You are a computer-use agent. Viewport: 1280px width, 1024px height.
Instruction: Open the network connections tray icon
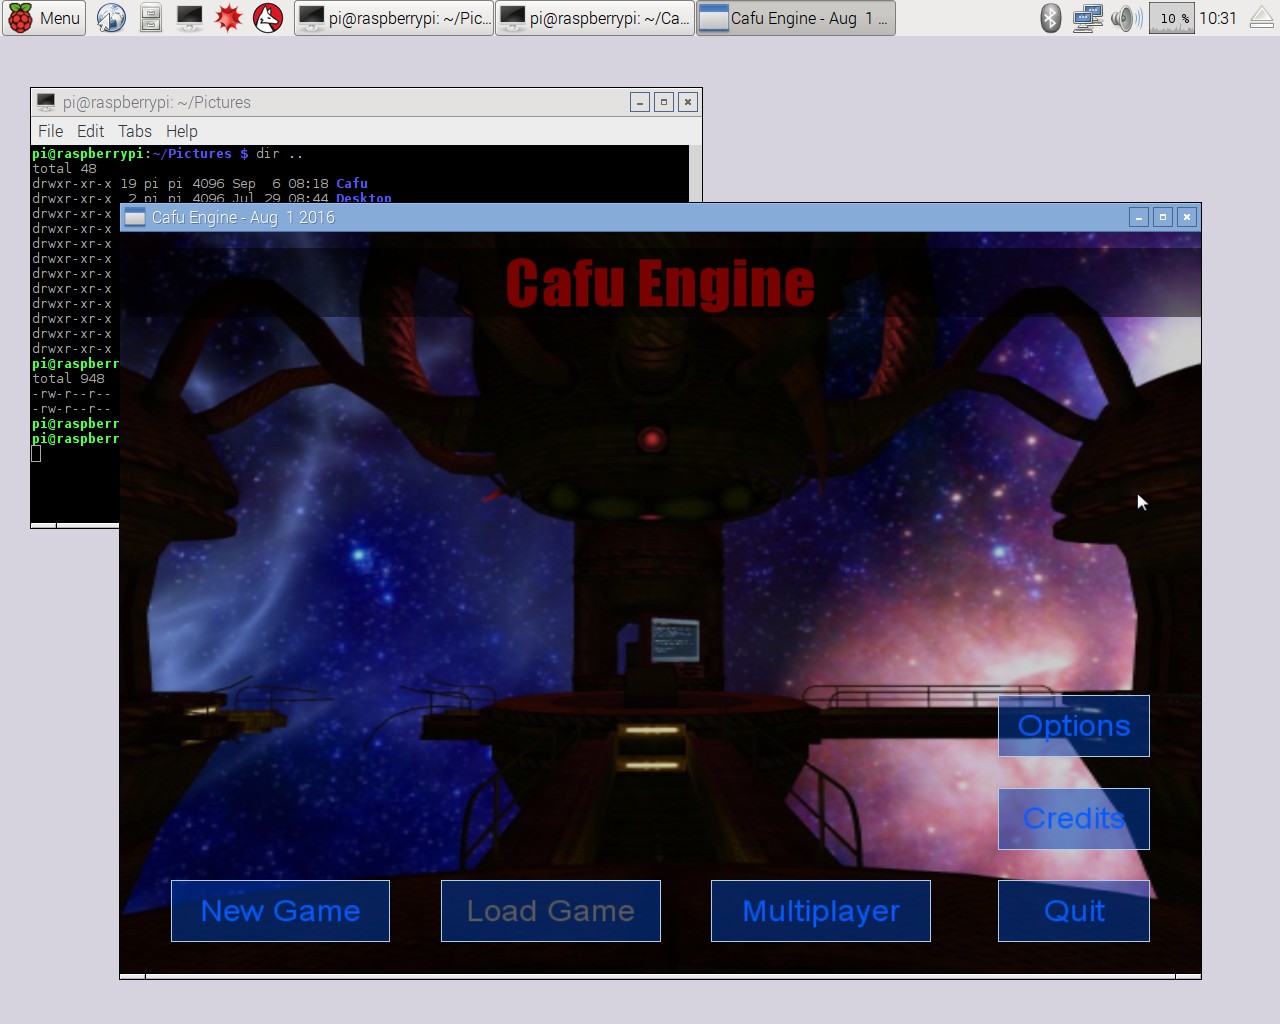point(1087,18)
